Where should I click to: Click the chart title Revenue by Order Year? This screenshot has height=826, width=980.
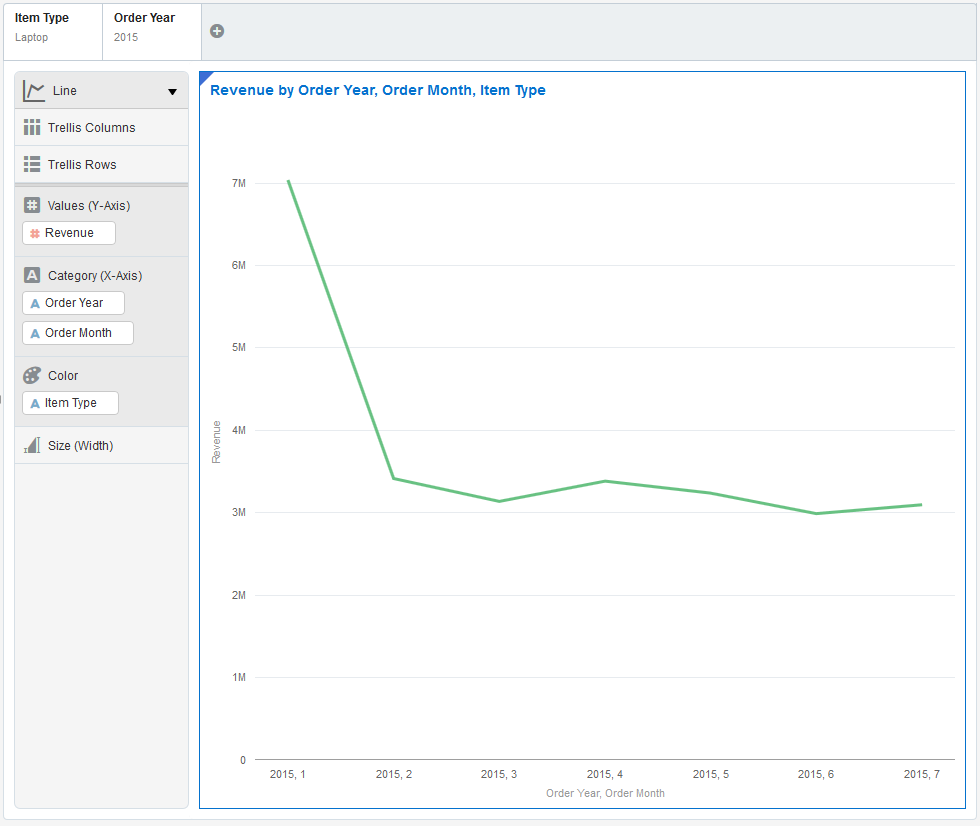pos(378,90)
